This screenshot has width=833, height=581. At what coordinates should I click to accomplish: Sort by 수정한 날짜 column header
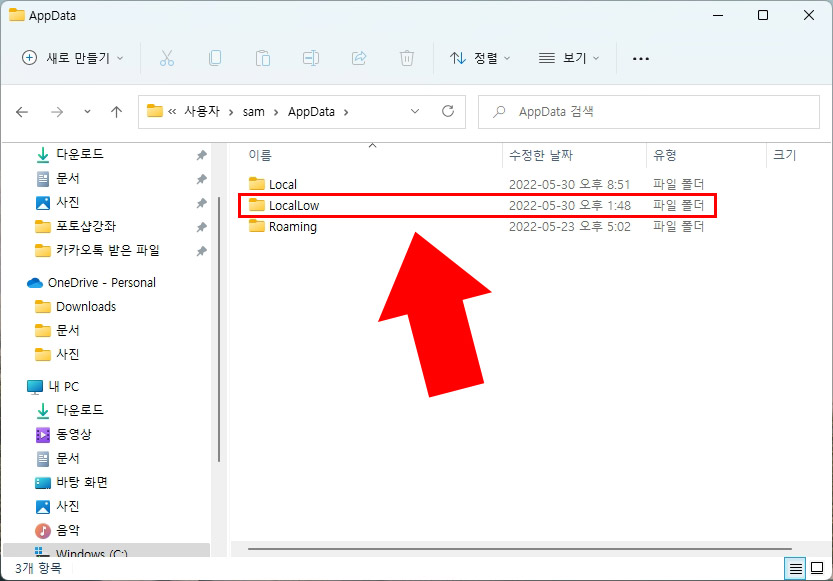[x=541, y=155]
